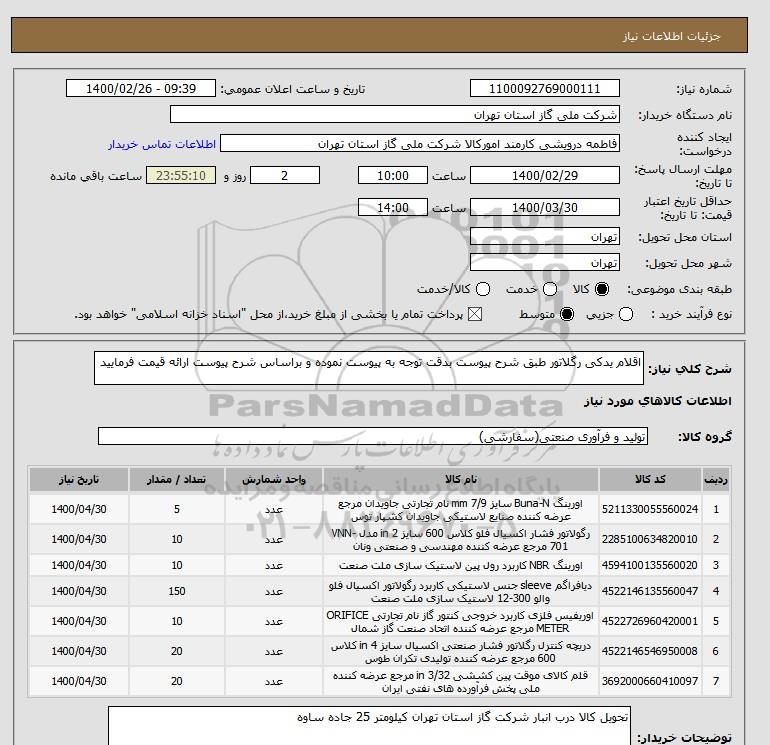Click the کد کالا column header
Screen dimensions: 770x745
point(650,480)
